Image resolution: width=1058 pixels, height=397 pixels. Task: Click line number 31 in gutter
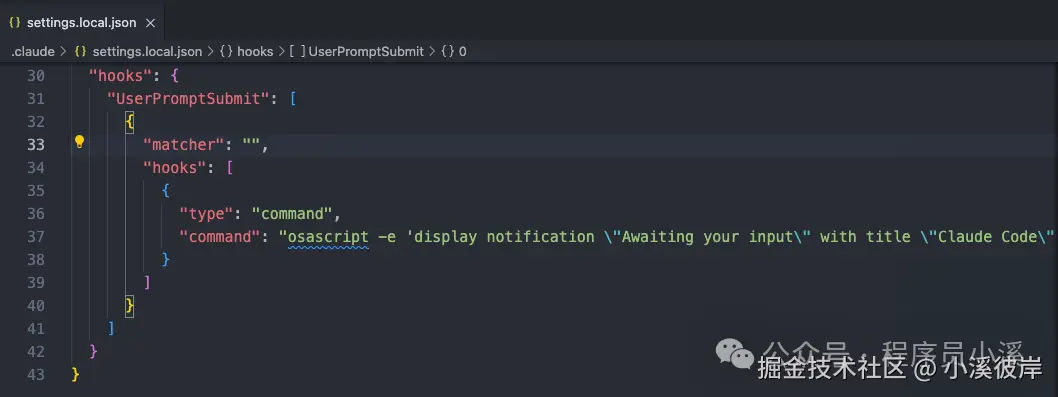pyautogui.click(x=36, y=99)
